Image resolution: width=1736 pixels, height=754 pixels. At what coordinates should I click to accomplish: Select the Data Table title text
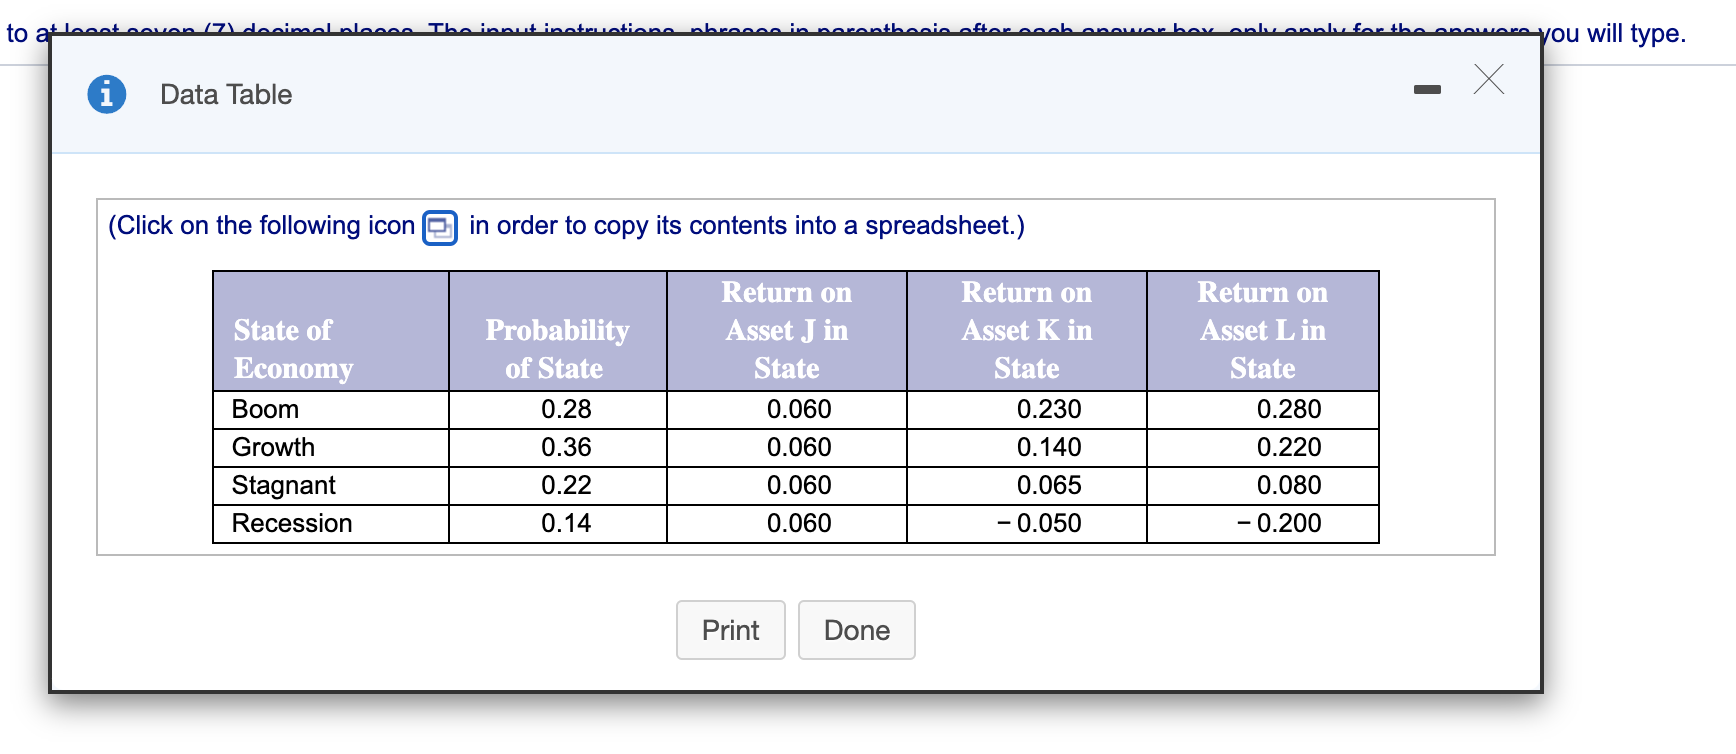click(x=226, y=95)
